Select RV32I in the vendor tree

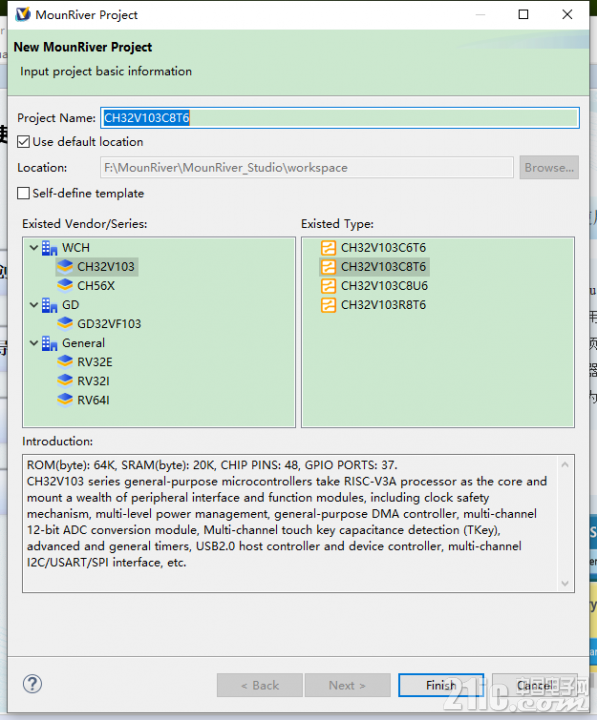93,381
